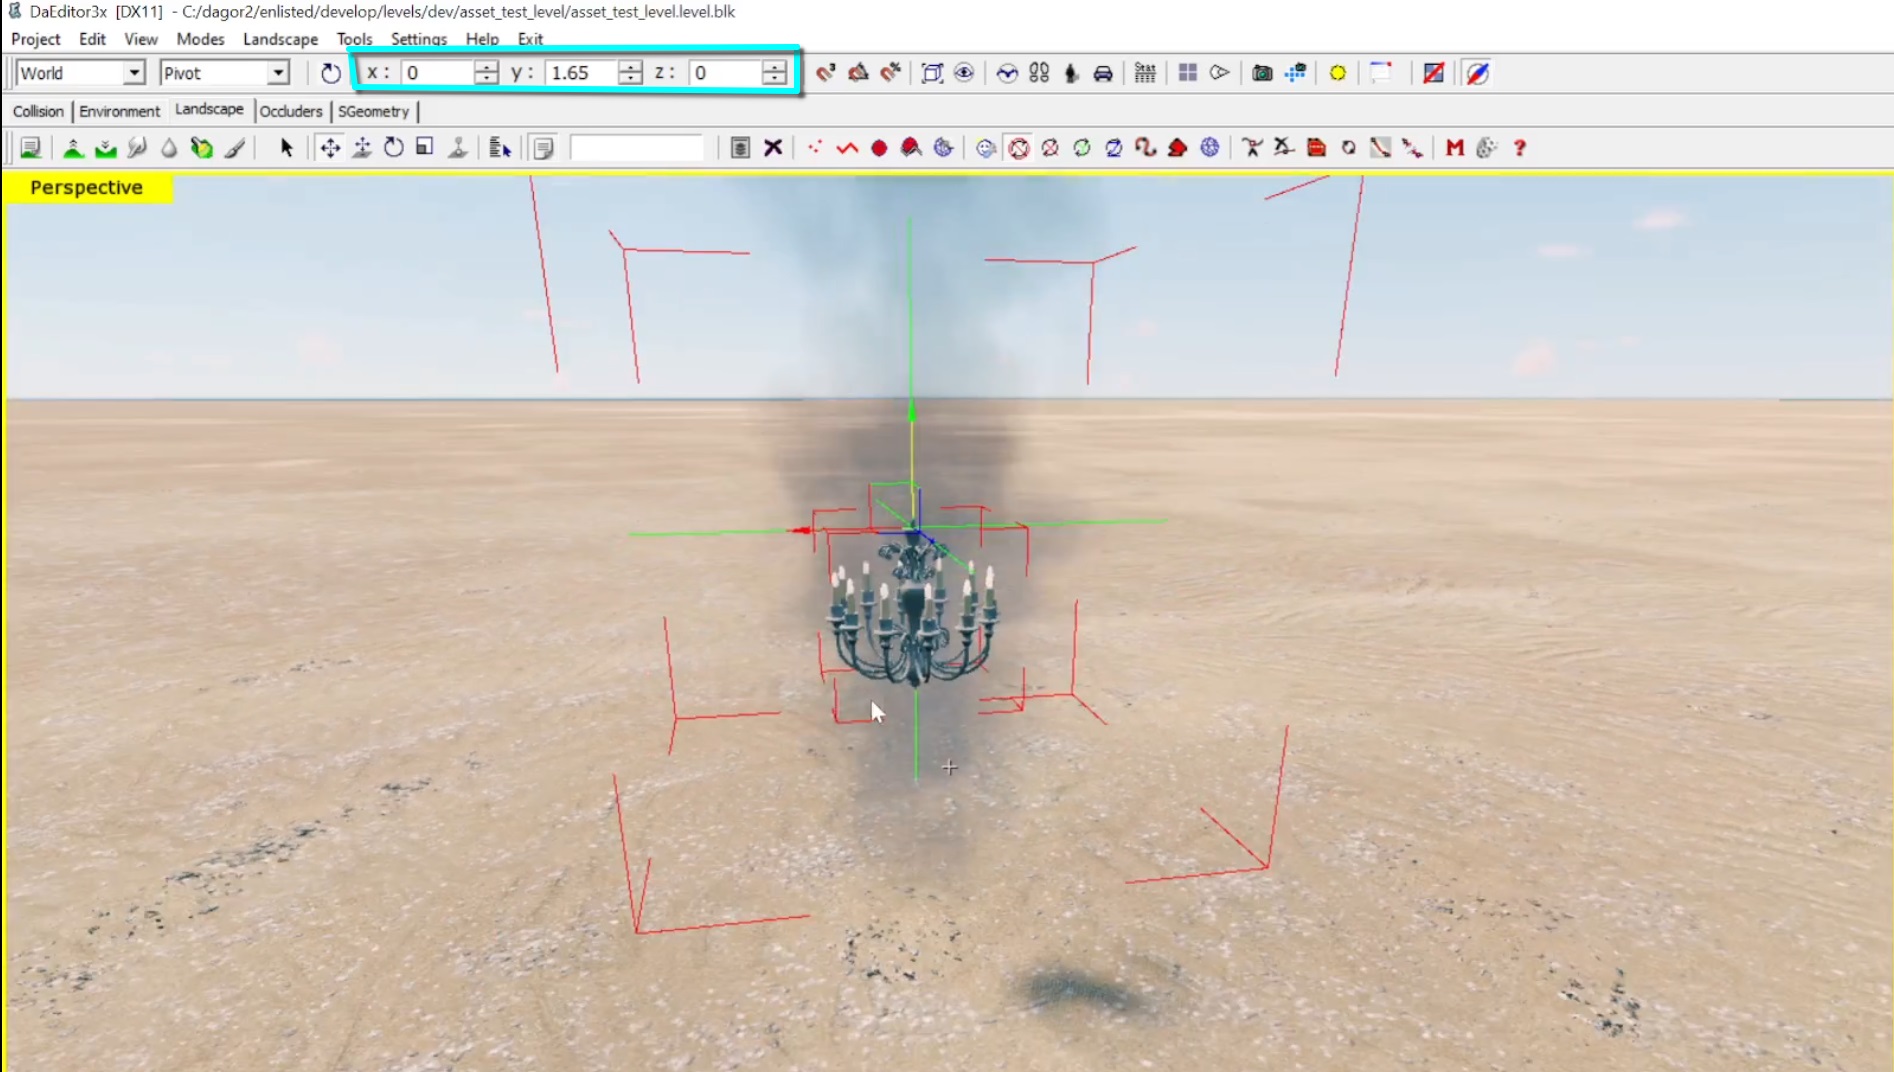This screenshot has width=1894, height=1072.
Task: Increase the Y value with stepper arrow
Action: (x=630, y=66)
